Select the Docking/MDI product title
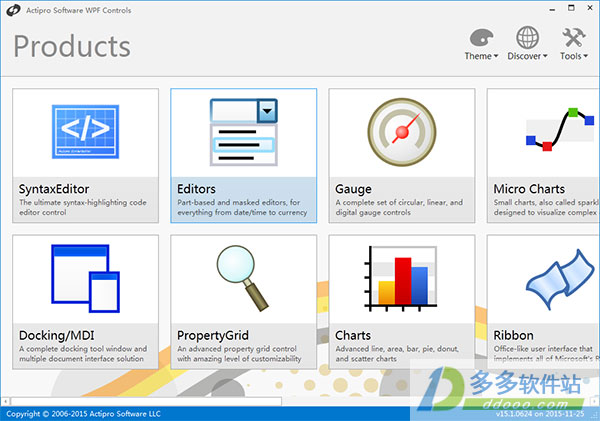The width and height of the screenshot is (600, 421). coord(57,336)
